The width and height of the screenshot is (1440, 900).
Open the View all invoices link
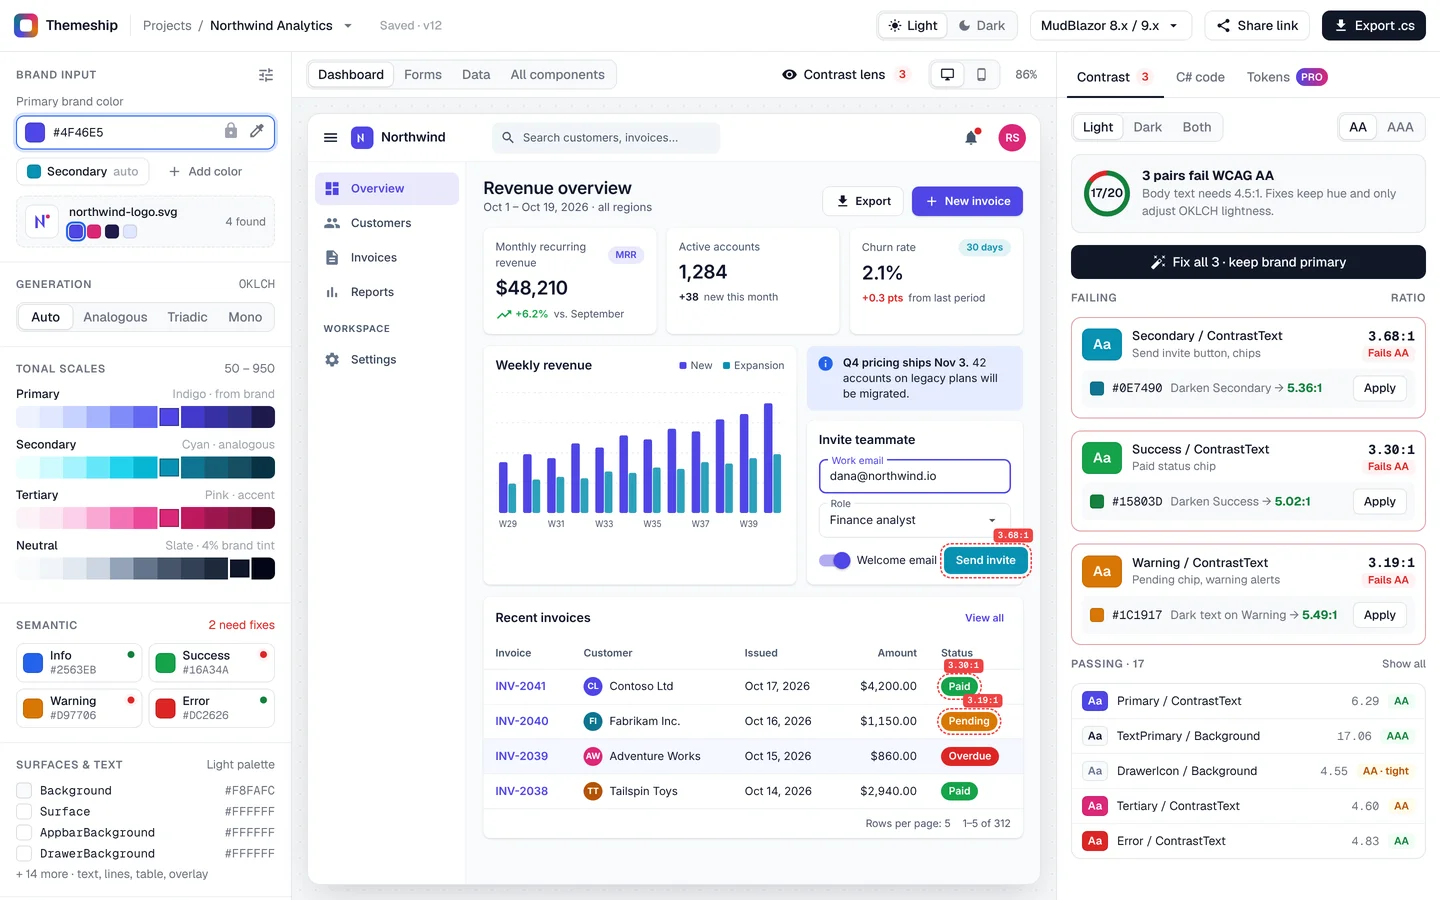pos(984,618)
